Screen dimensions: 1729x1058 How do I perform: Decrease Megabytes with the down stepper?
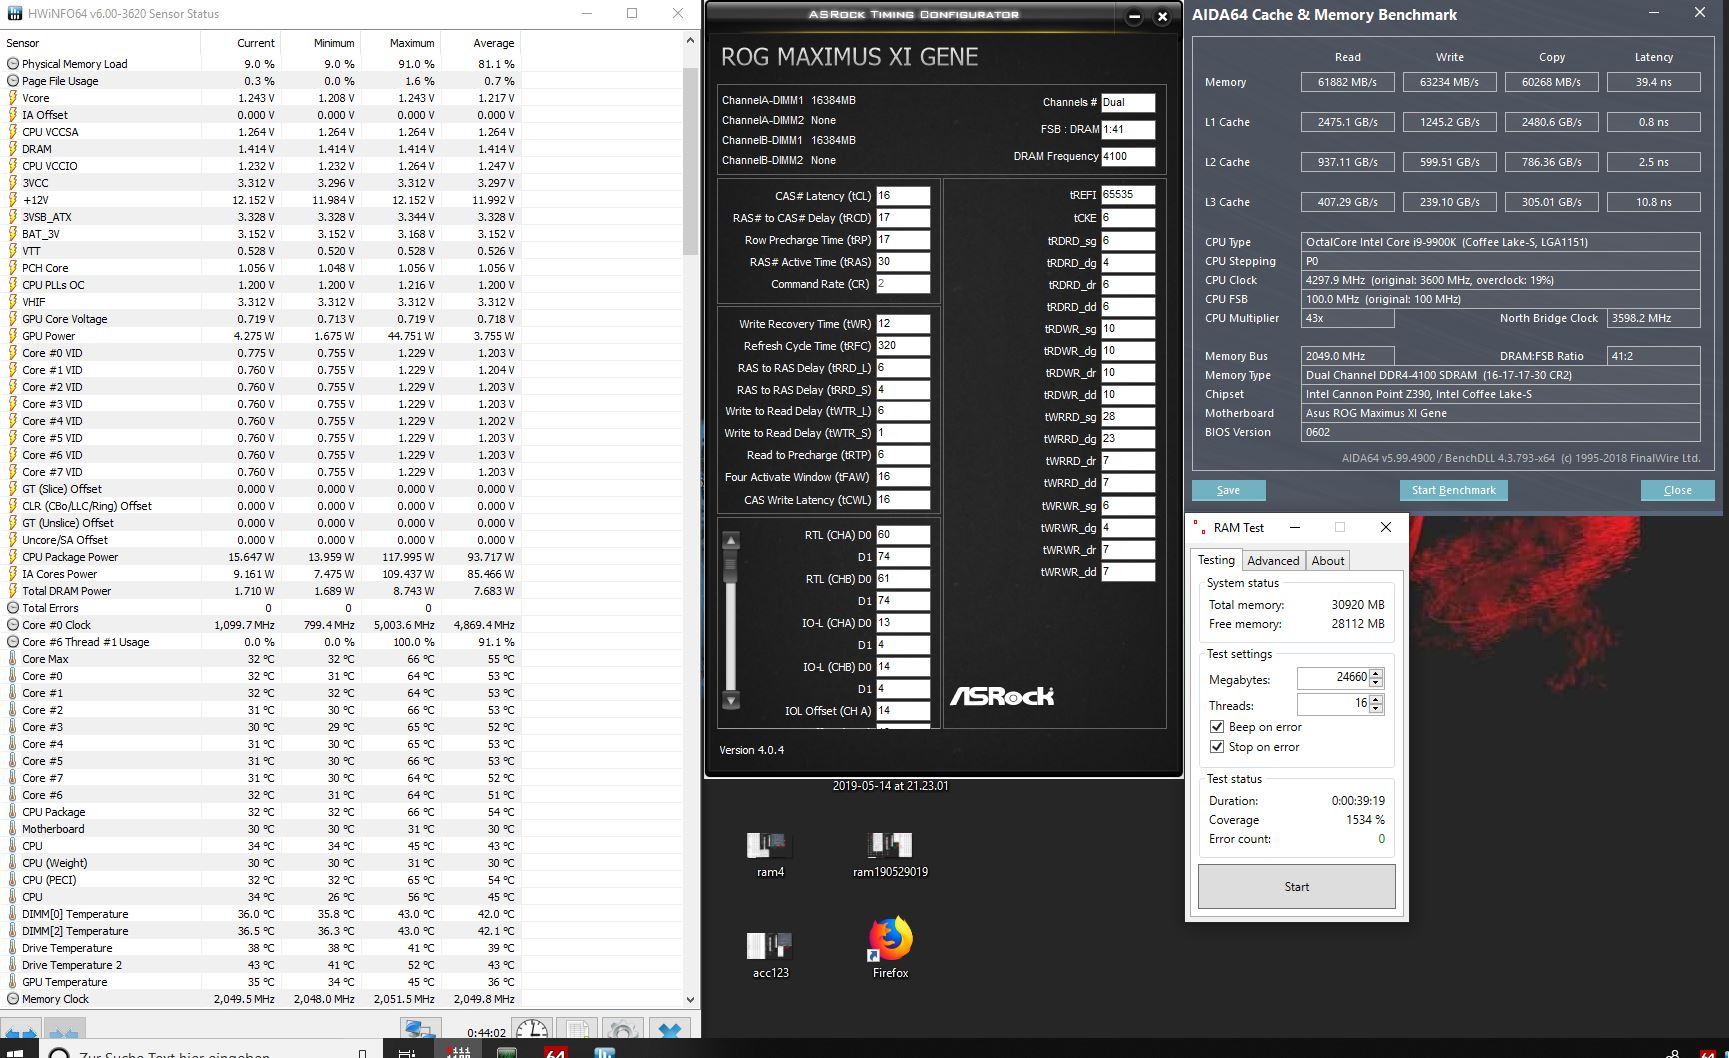[1376, 682]
